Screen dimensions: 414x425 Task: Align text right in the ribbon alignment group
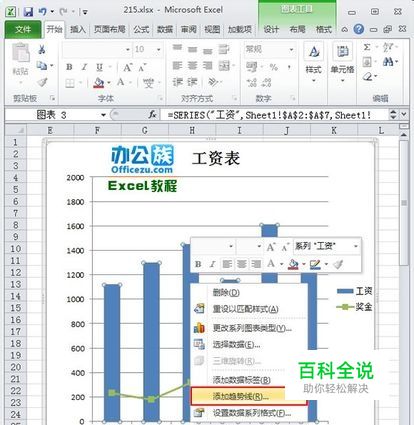pyautogui.click(x=207, y=66)
